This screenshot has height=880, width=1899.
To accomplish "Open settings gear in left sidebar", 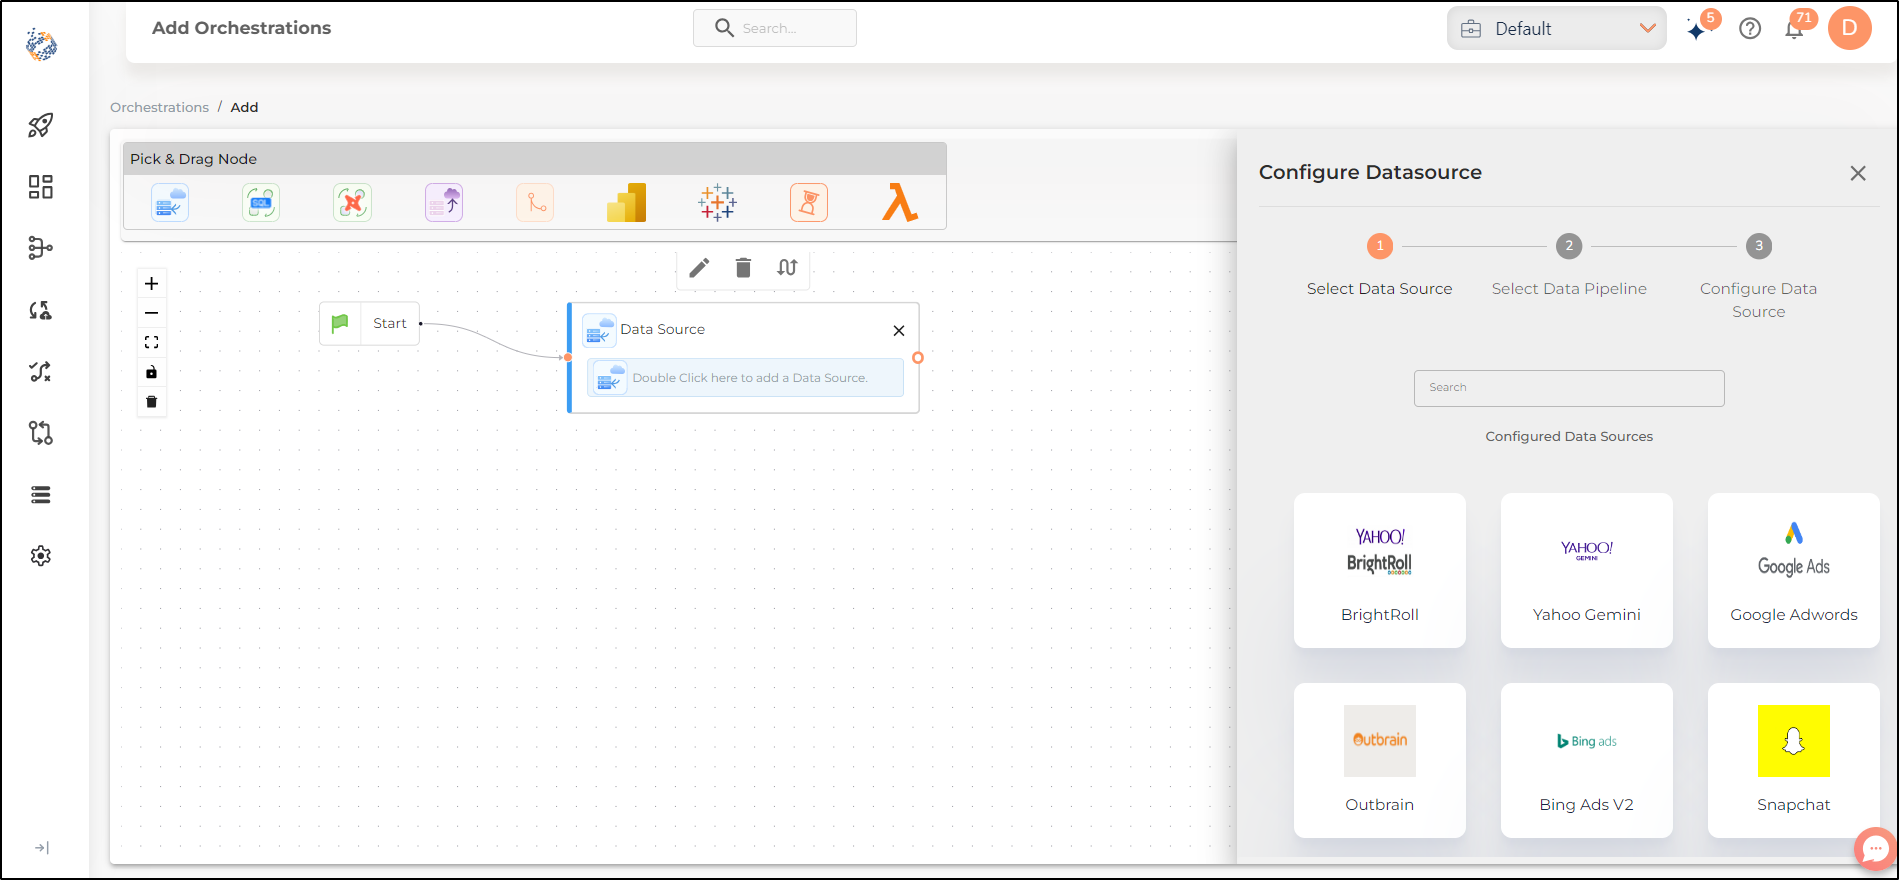I will click(41, 556).
